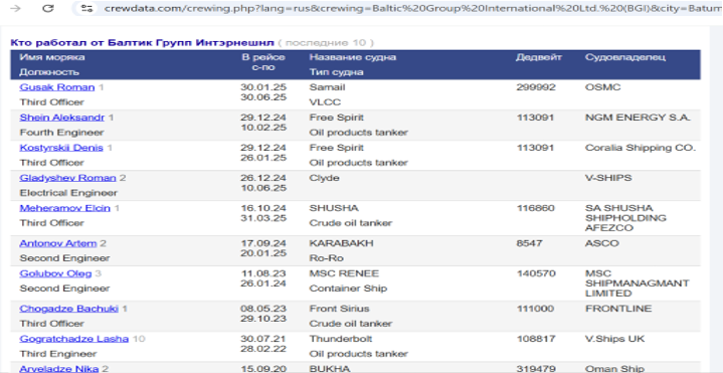
Task: Open Golubov Oleg profile link
Action: coord(55,273)
